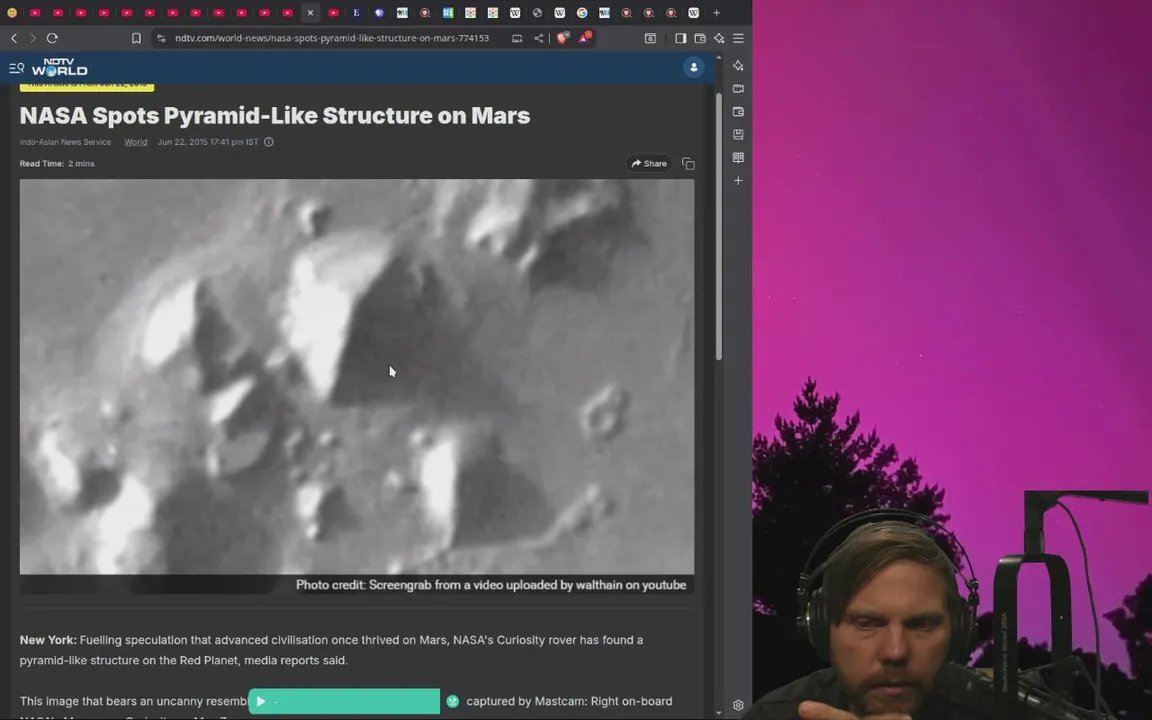The height and width of the screenshot is (720, 1152).
Task: Open the browser hamburger main menu
Action: (738, 38)
